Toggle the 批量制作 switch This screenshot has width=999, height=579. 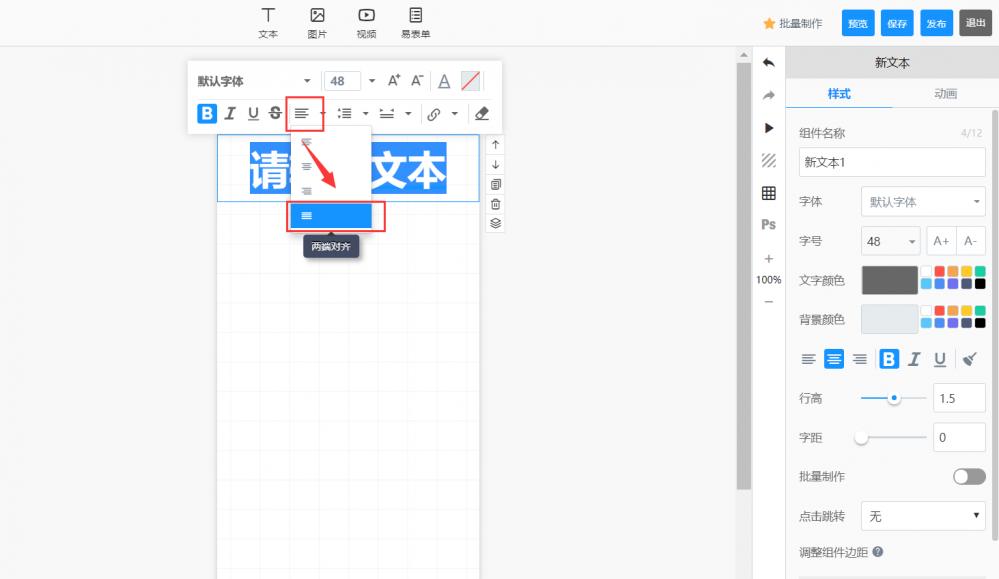pos(969,476)
